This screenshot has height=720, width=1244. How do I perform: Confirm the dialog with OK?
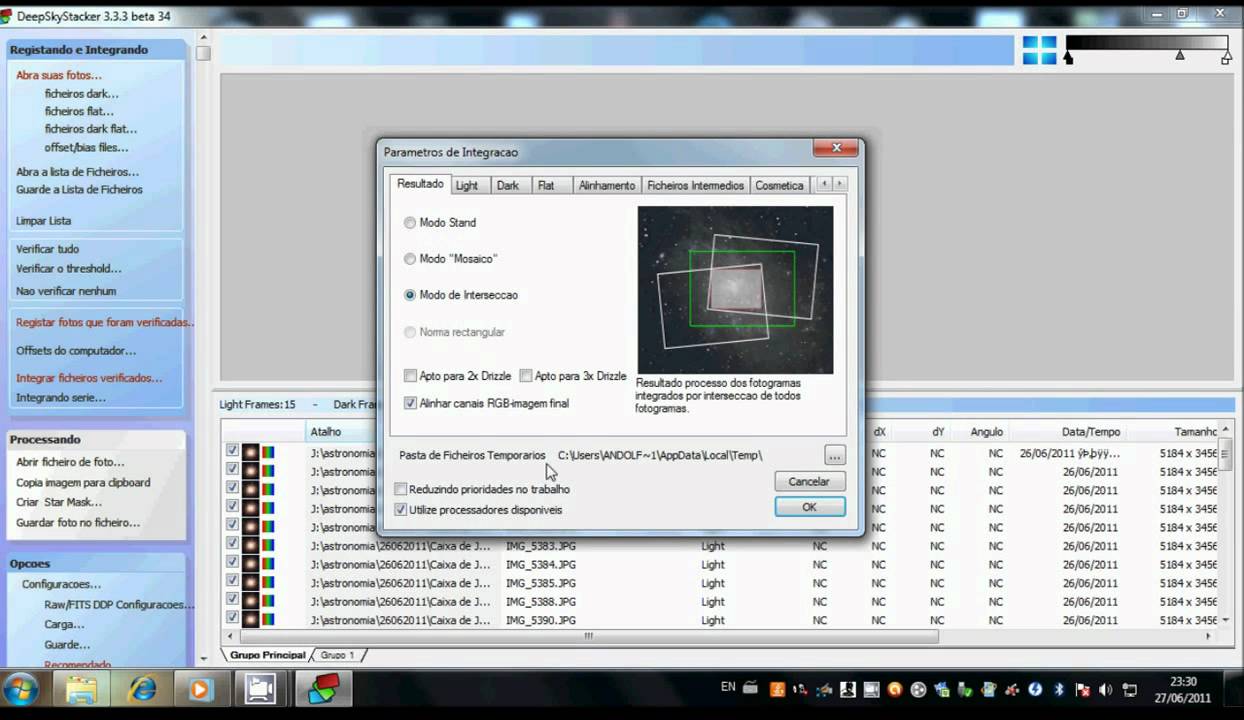(809, 507)
